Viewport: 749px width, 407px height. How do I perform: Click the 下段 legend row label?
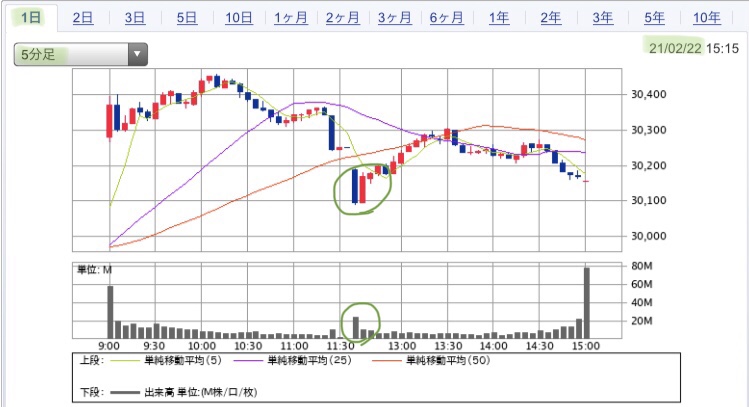point(92,393)
